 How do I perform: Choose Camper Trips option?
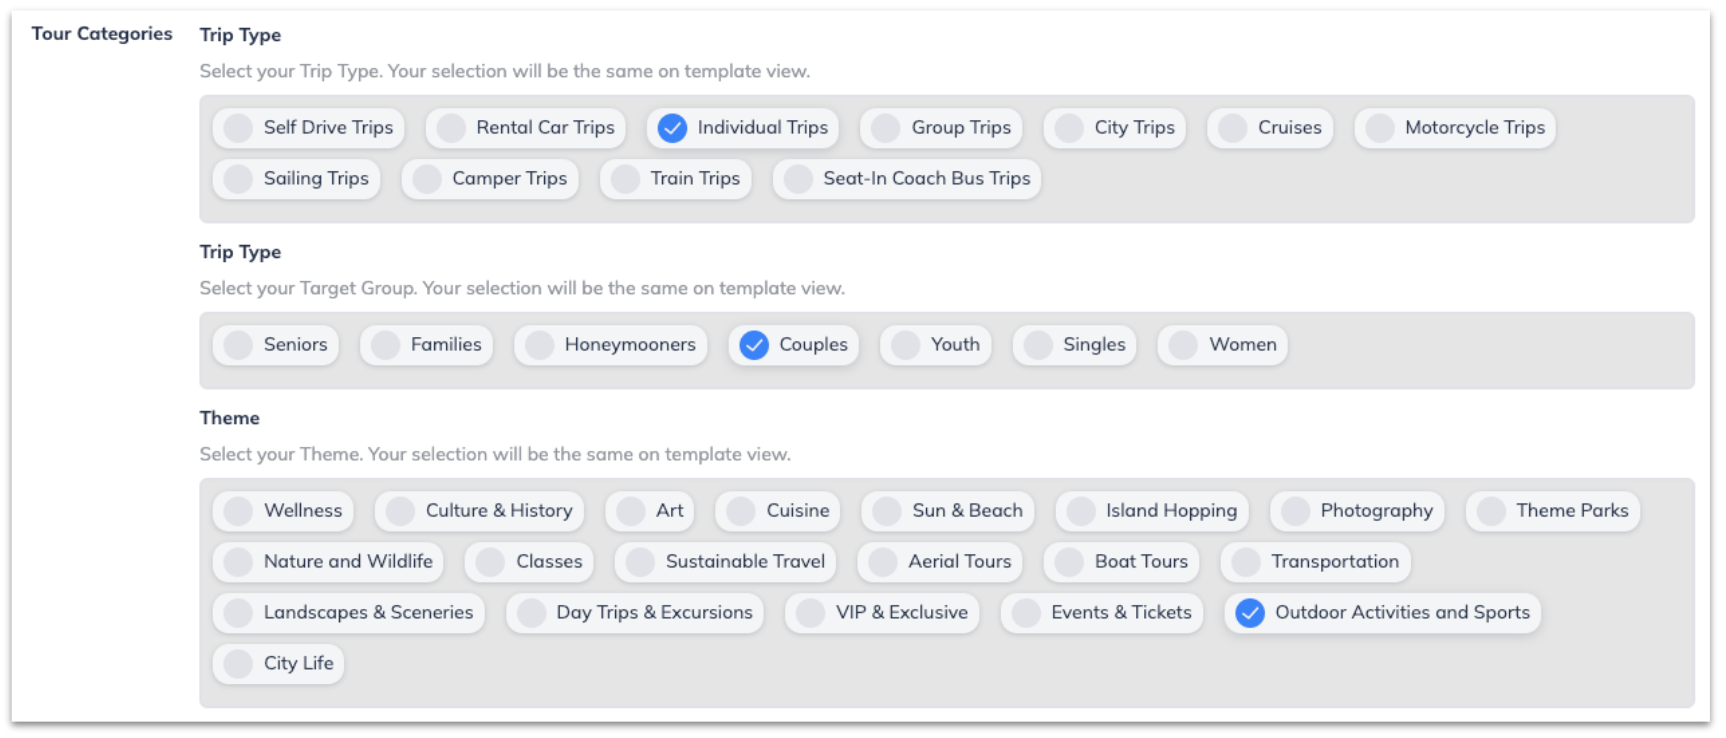click(490, 179)
